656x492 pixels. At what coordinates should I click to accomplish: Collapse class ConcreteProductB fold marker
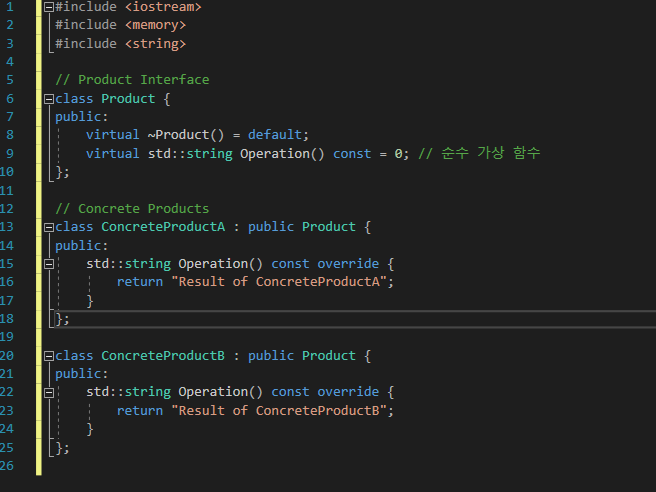click(x=49, y=356)
